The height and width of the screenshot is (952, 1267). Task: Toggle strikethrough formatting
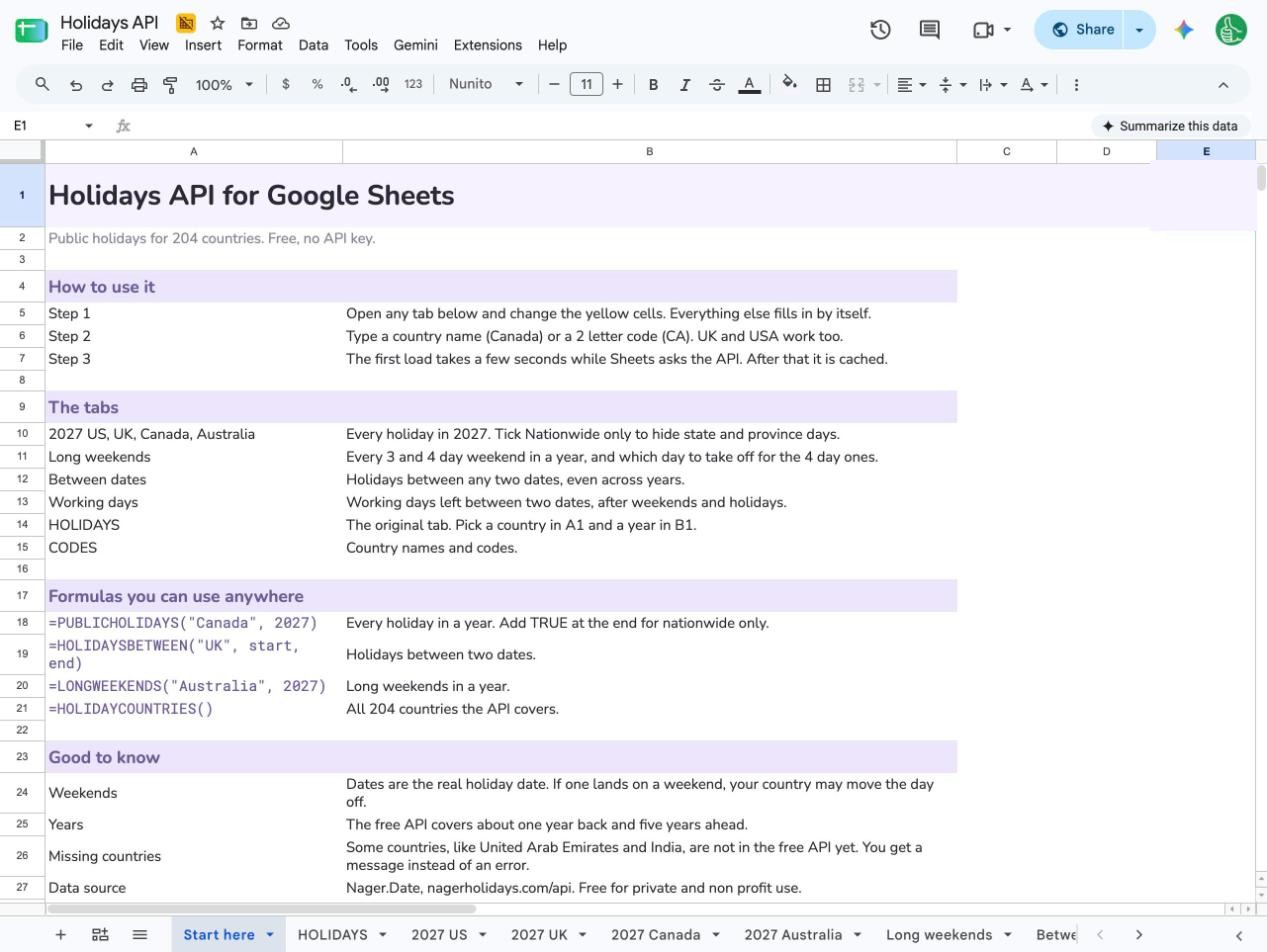[717, 85]
